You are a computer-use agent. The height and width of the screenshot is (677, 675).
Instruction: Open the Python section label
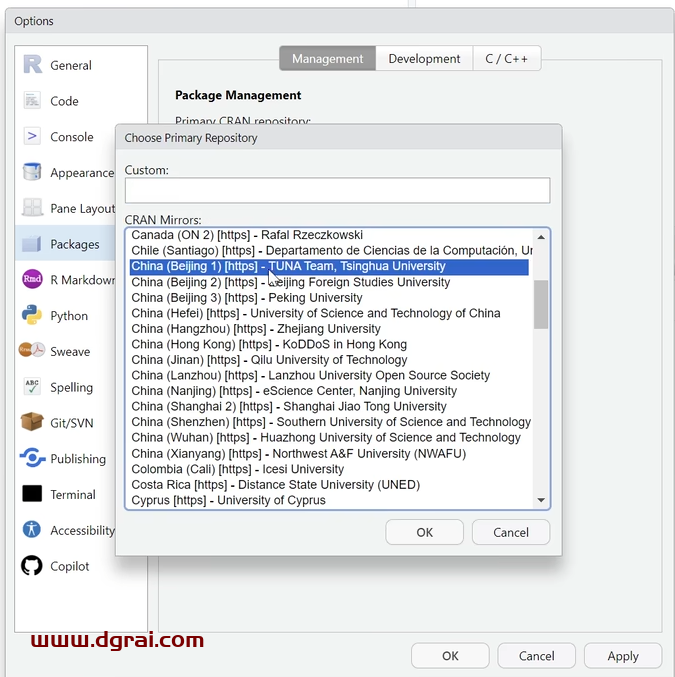coord(69,316)
